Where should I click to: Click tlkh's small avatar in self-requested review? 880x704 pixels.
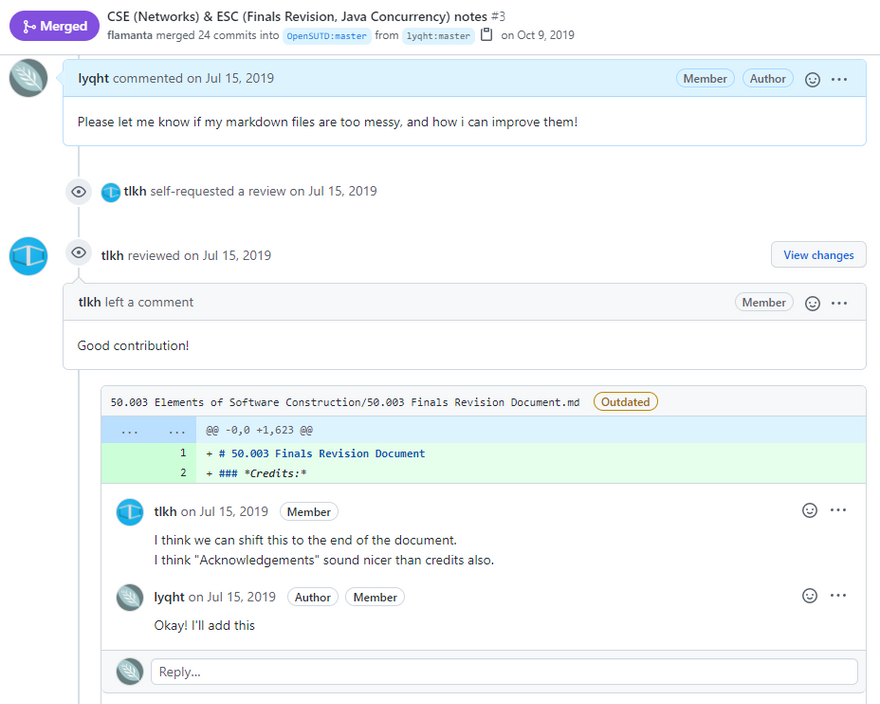[x=111, y=192]
